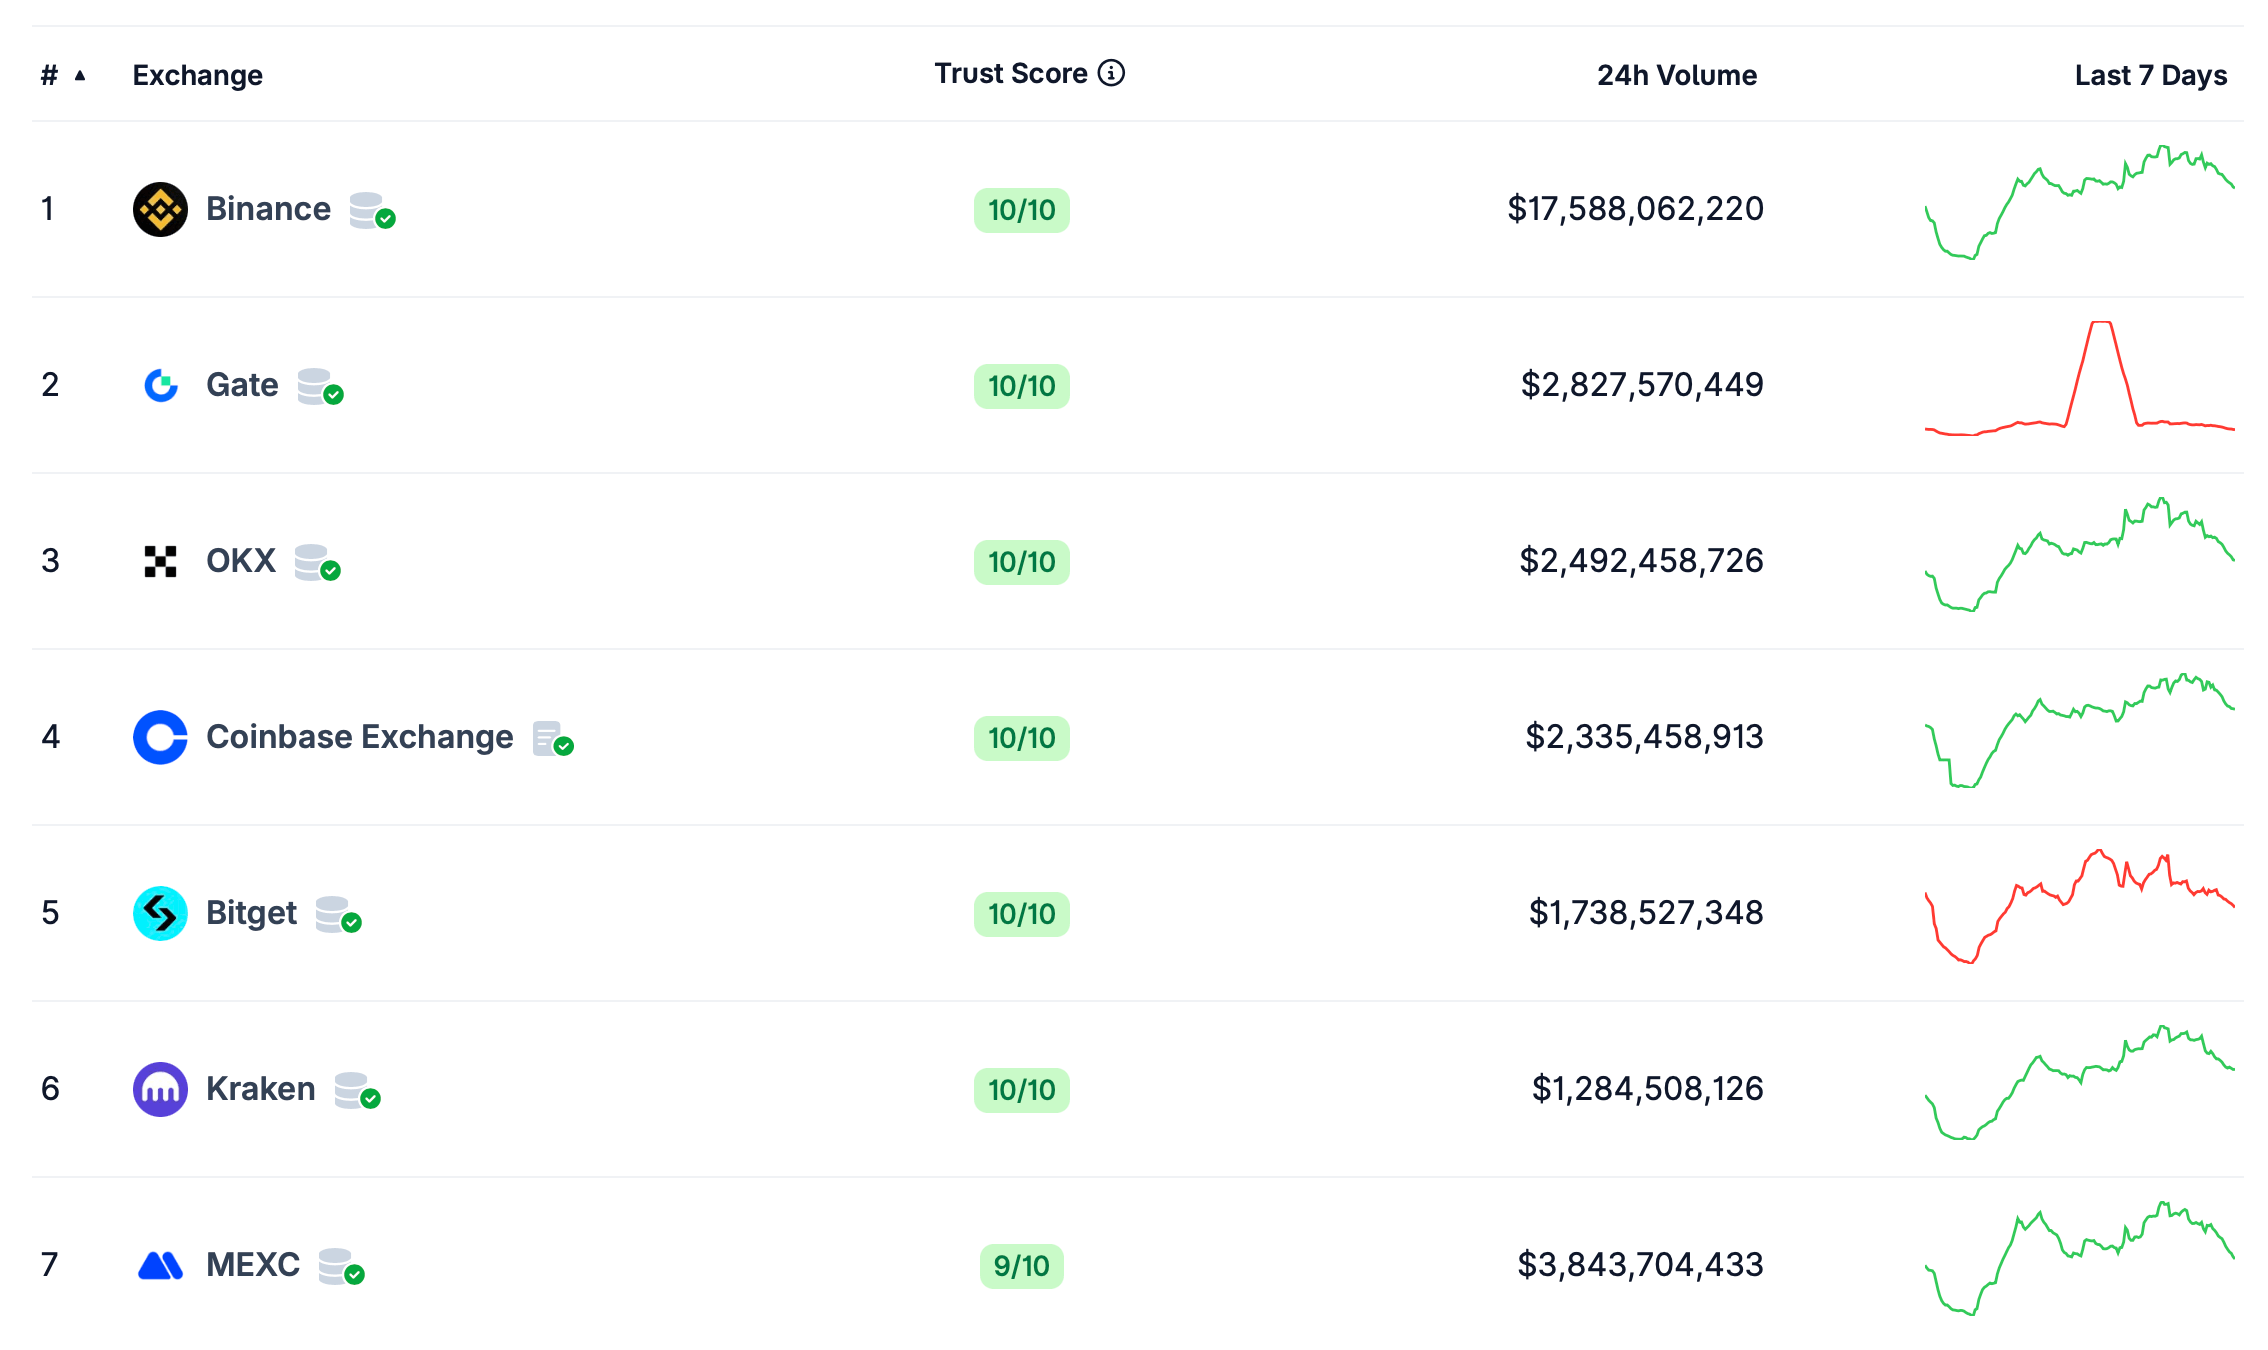
Task: Sort table by Exchange column header
Action: tap(197, 75)
